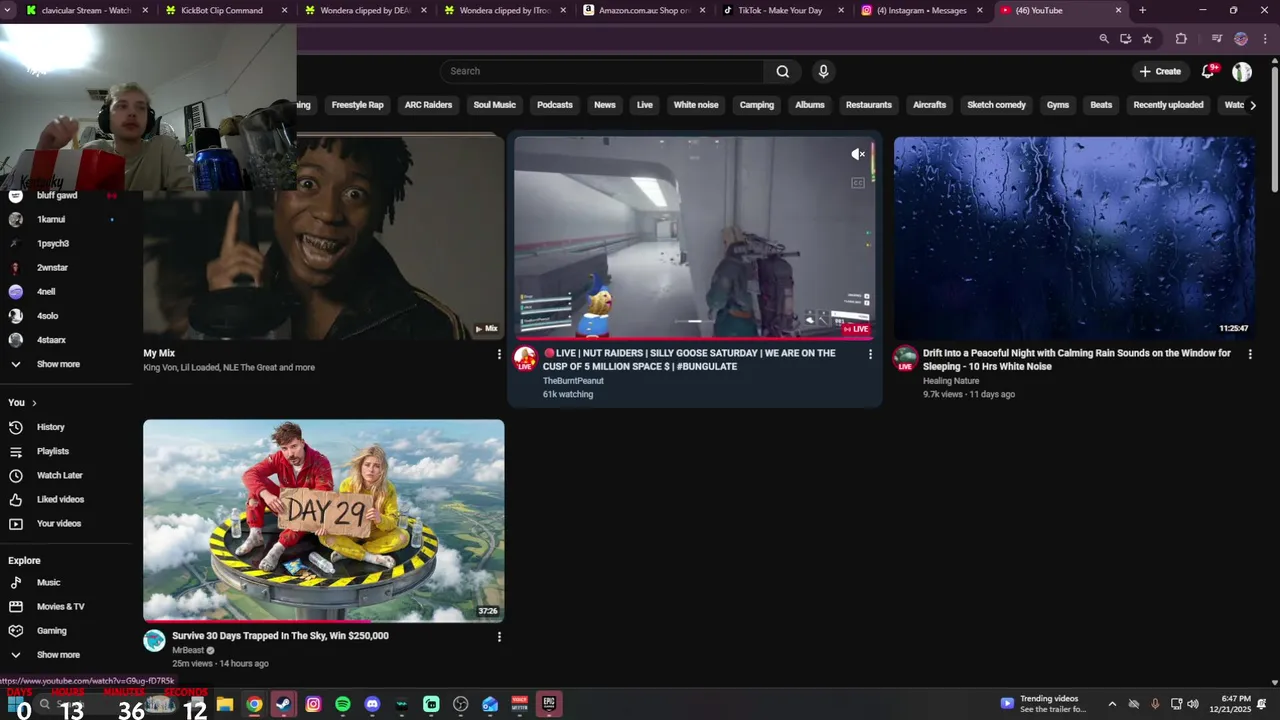Toggle captions on the live preview

click(857, 183)
